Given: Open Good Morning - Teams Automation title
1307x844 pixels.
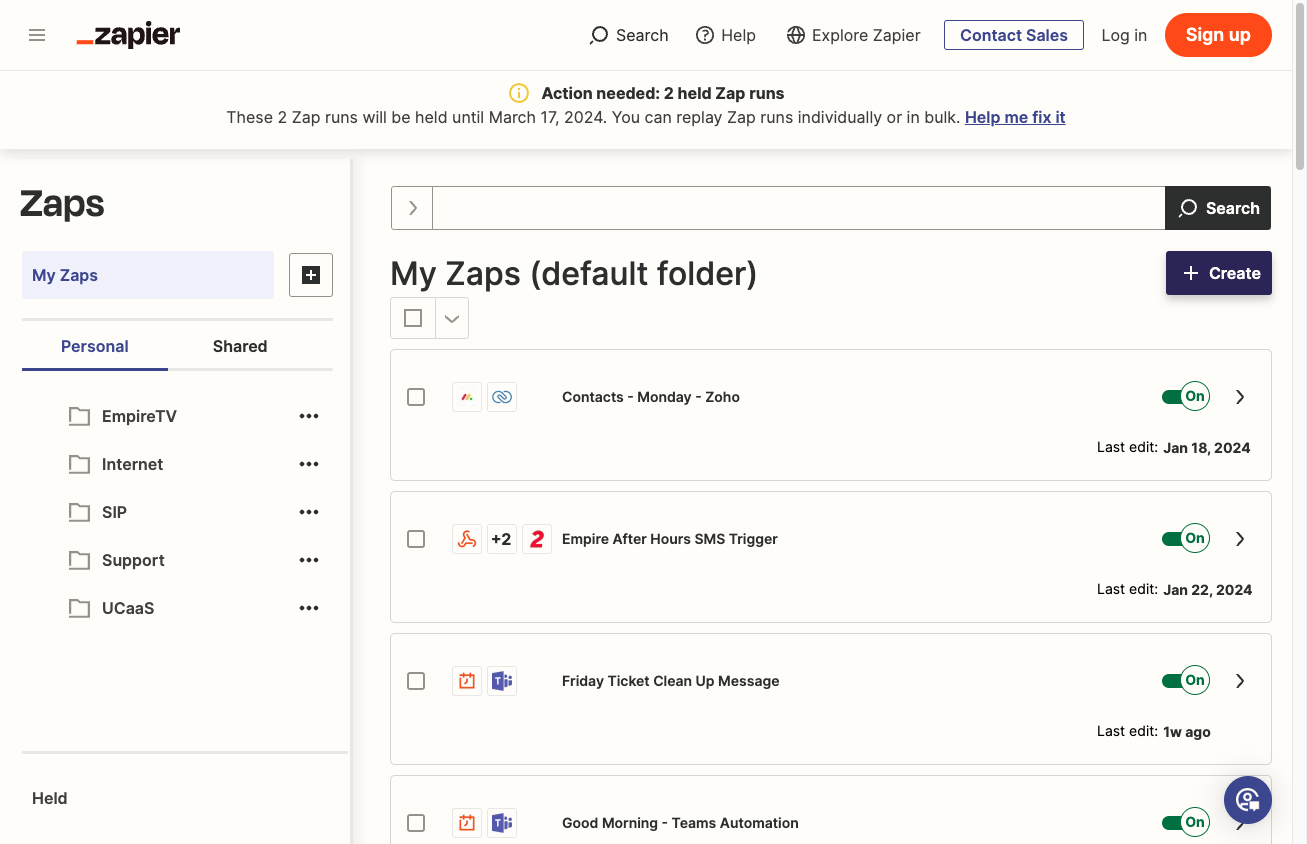Looking at the screenshot, I should coord(680,823).
